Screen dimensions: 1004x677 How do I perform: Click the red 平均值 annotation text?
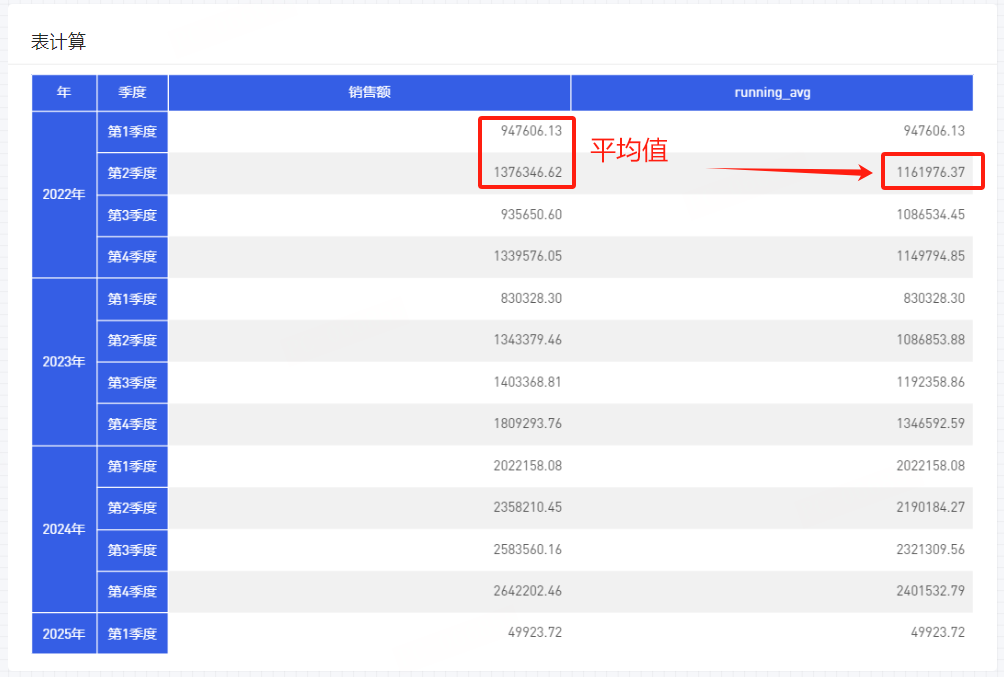pyautogui.click(x=628, y=151)
